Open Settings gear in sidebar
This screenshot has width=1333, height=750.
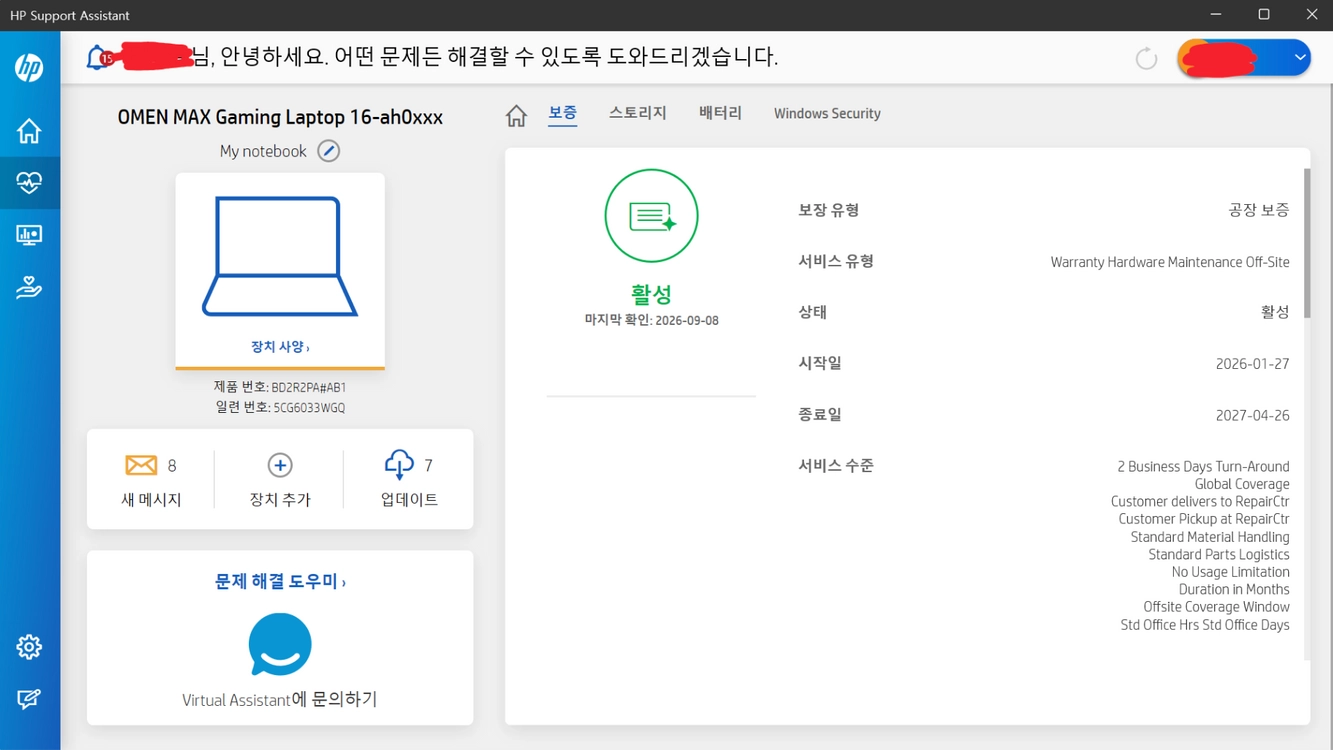29,647
